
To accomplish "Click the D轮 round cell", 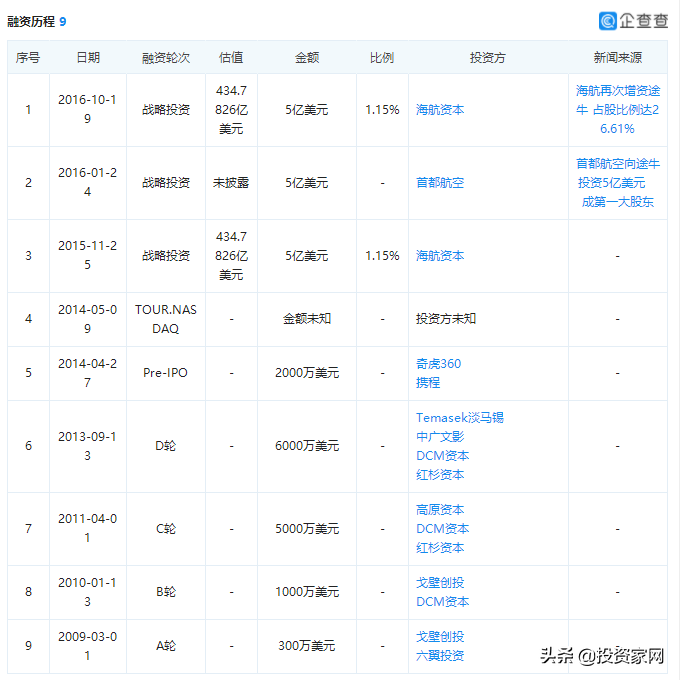I will click(x=166, y=446).
